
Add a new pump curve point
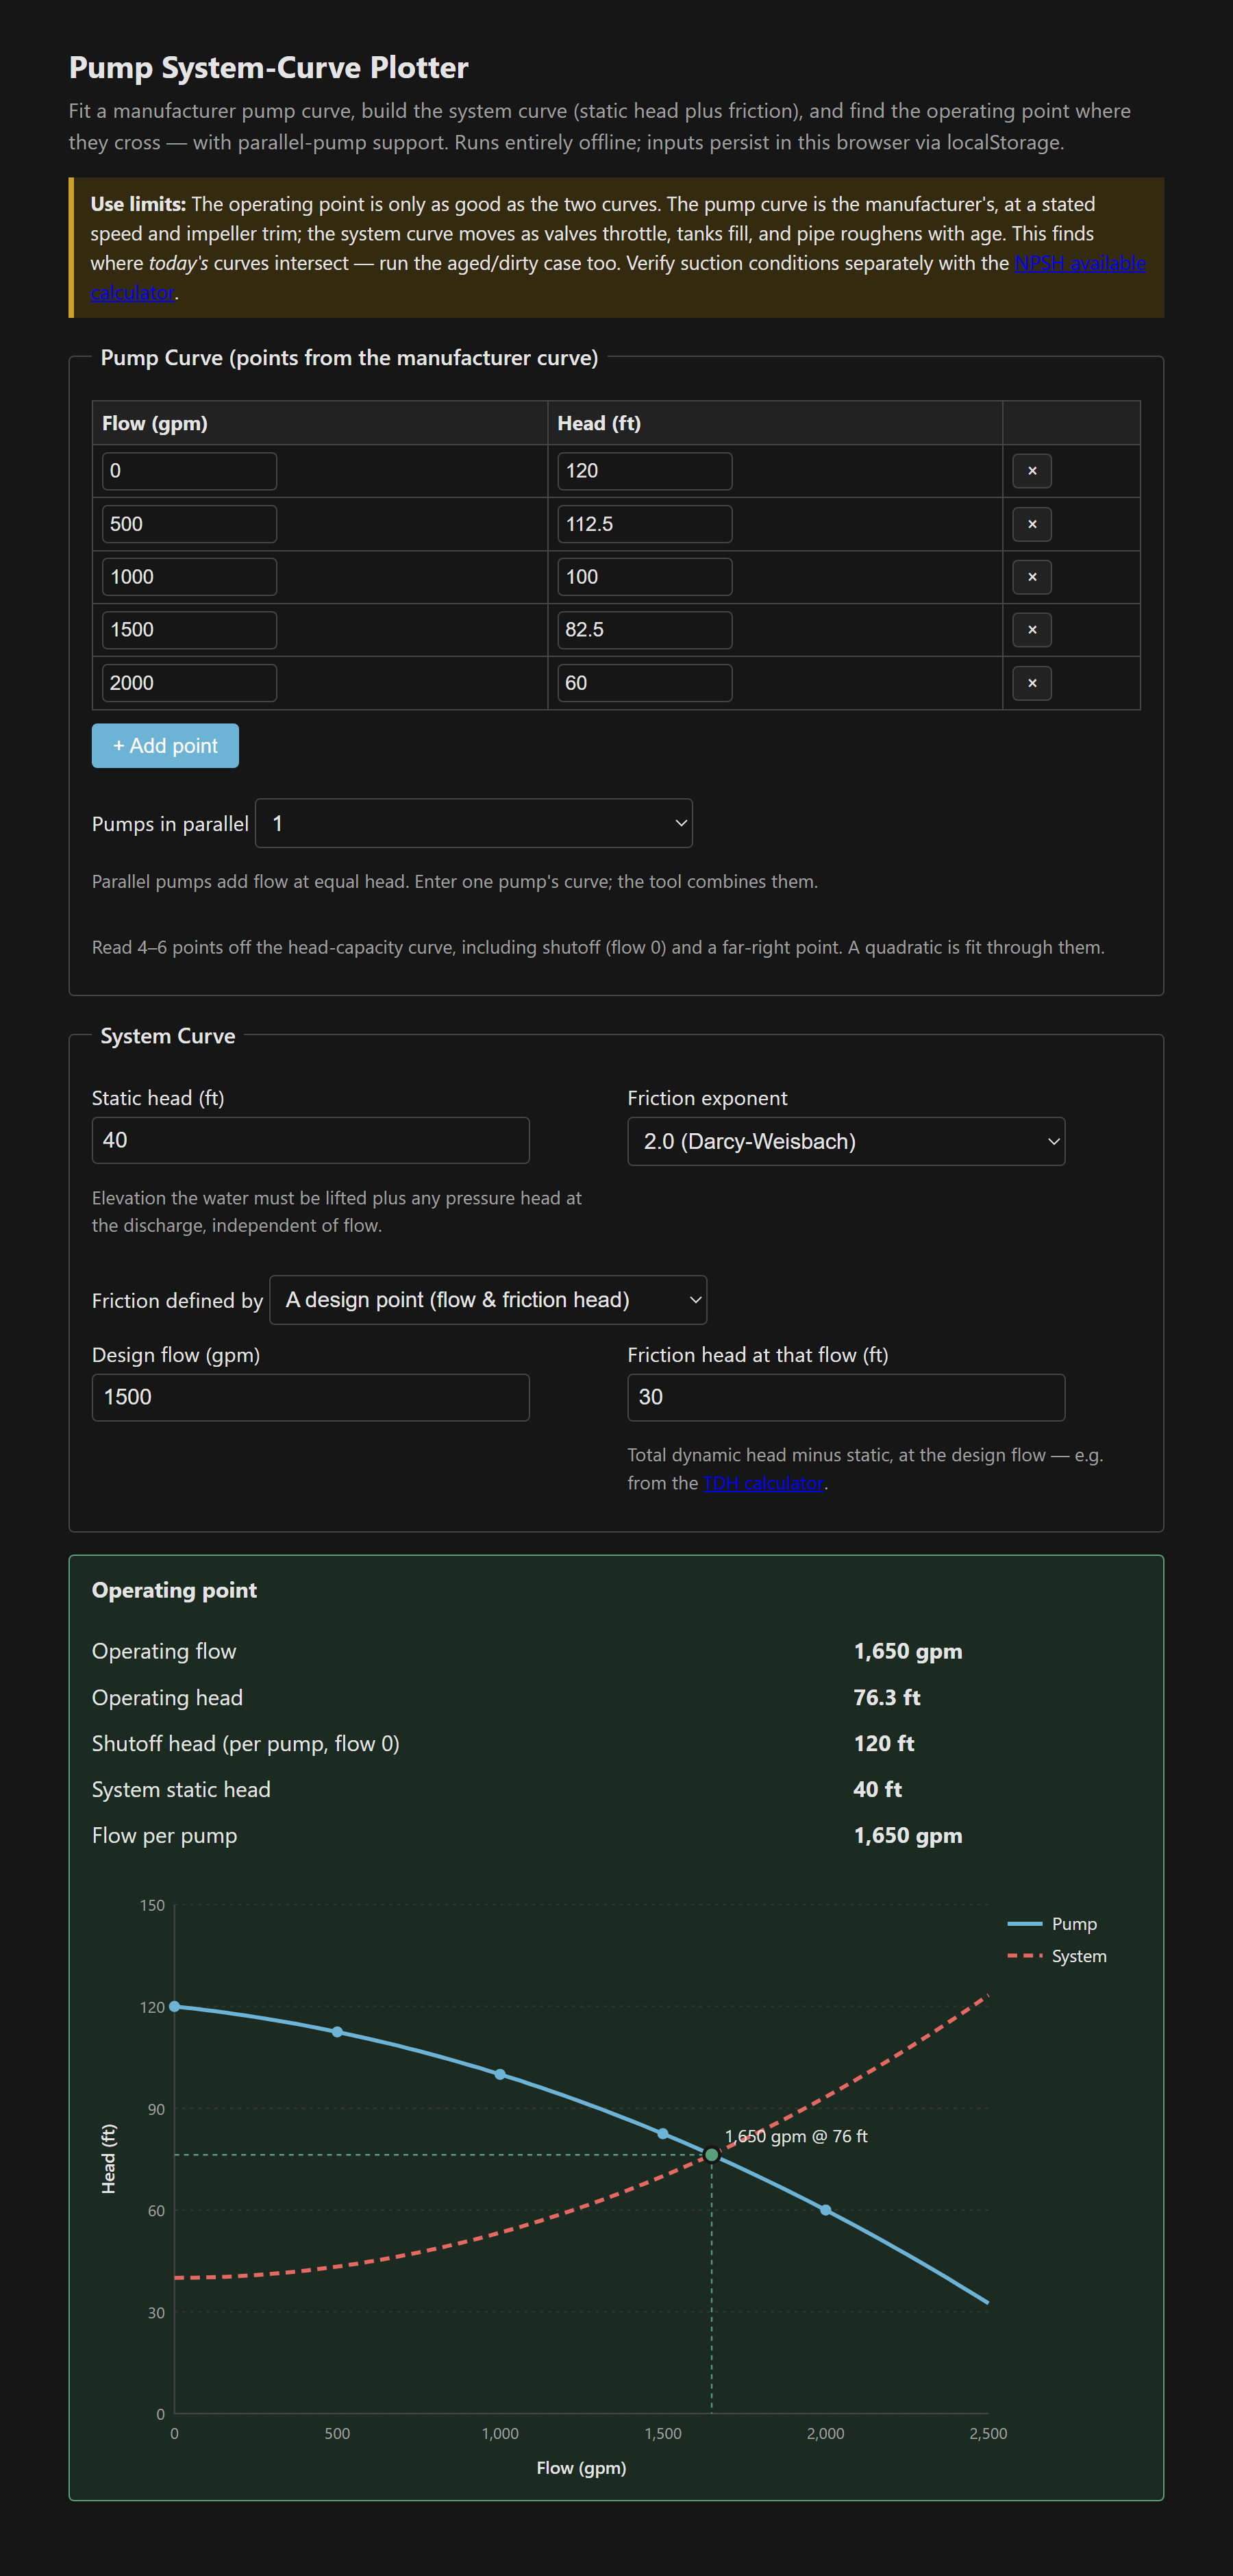click(165, 746)
